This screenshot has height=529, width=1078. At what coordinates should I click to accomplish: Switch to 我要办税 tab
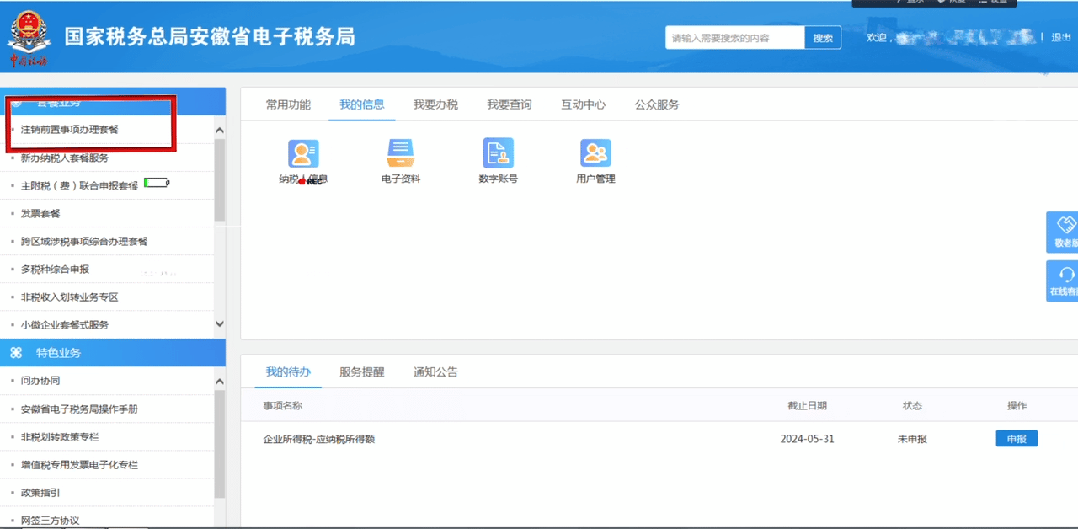click(435, 105)
